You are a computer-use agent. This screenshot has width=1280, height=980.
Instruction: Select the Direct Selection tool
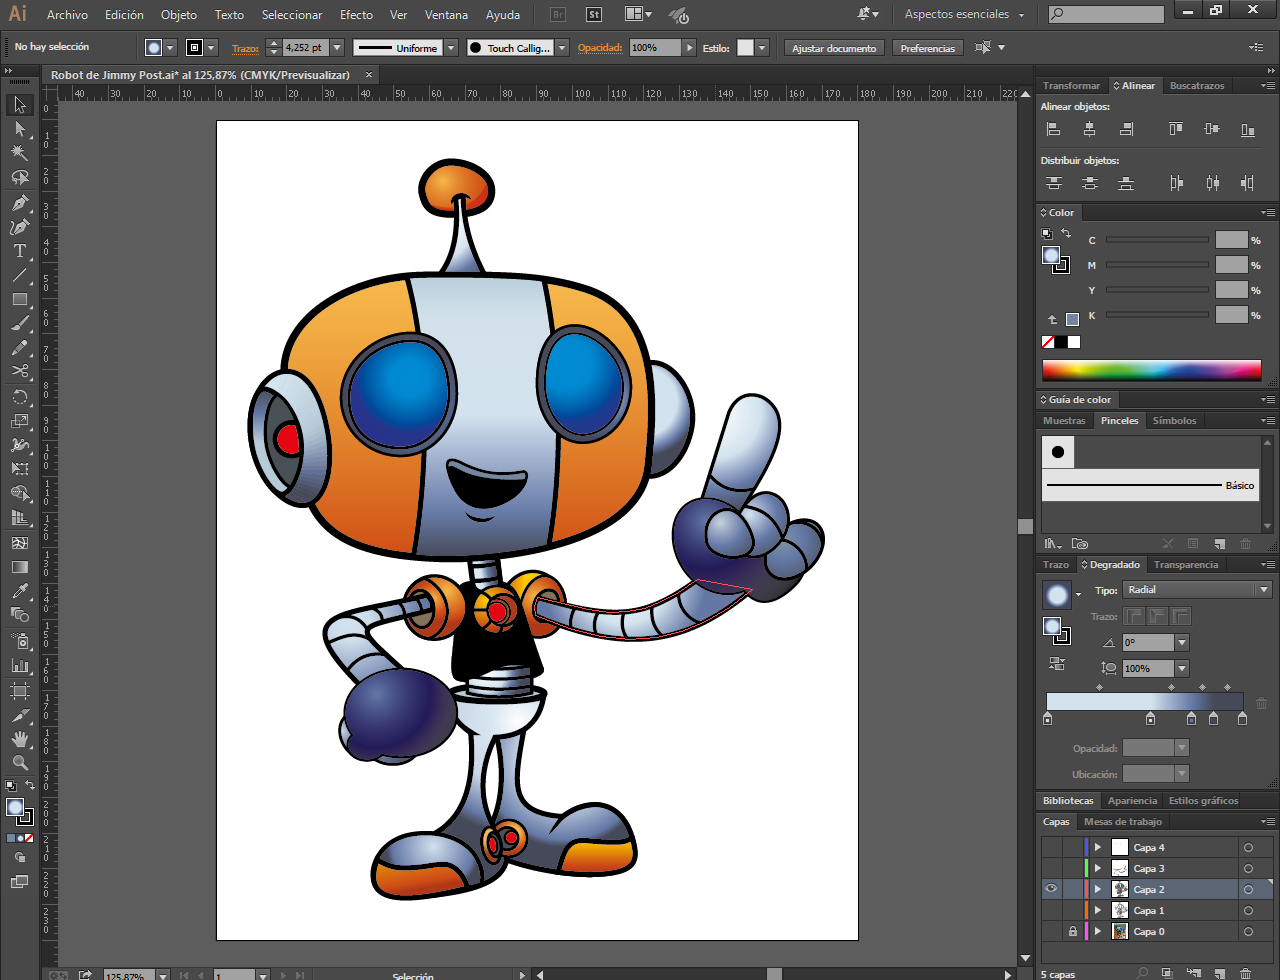(x=19, y=129)
